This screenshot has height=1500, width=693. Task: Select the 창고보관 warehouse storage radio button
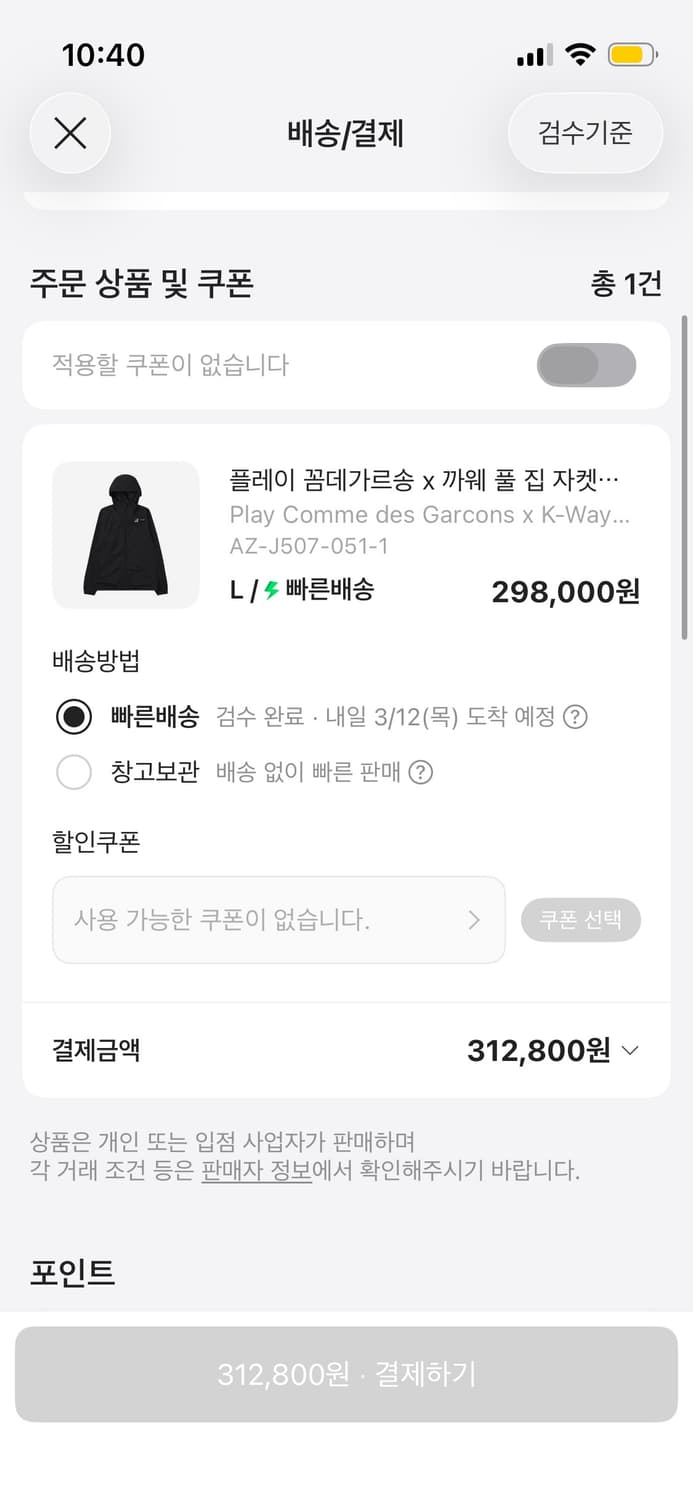74,772
